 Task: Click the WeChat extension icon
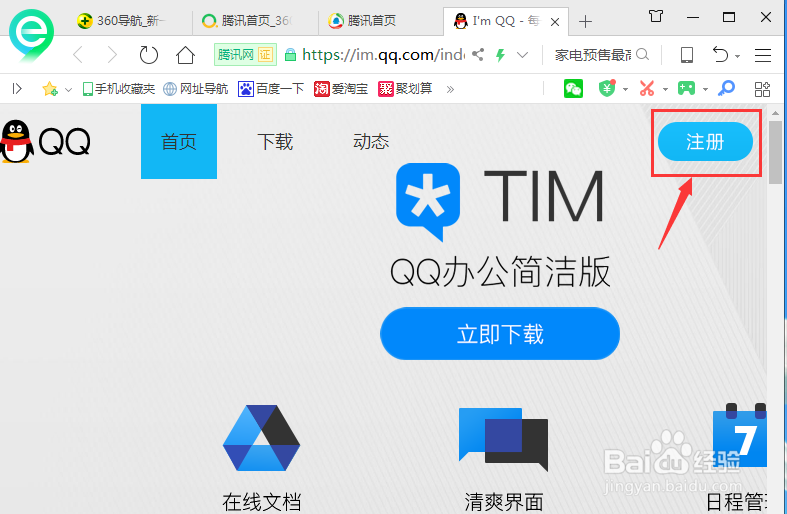click(573, 89)
